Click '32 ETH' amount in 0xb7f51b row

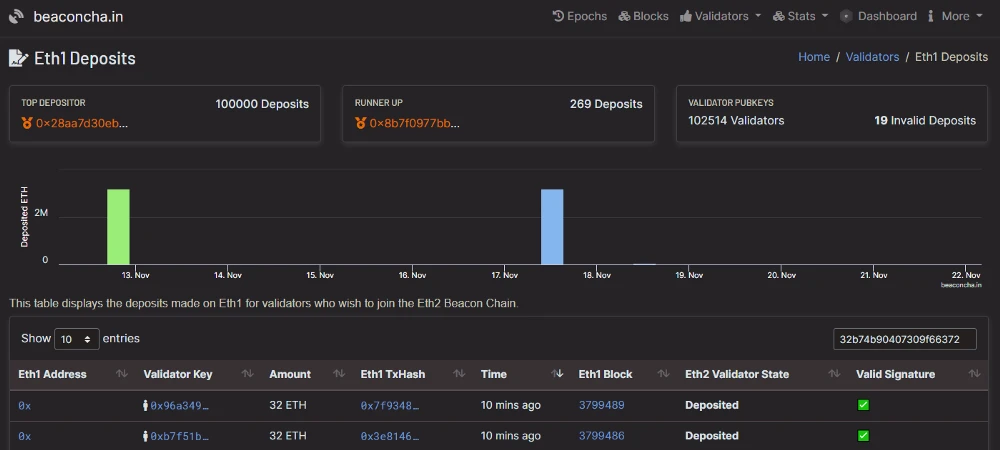pyautogui.click(x=288, y=435)
